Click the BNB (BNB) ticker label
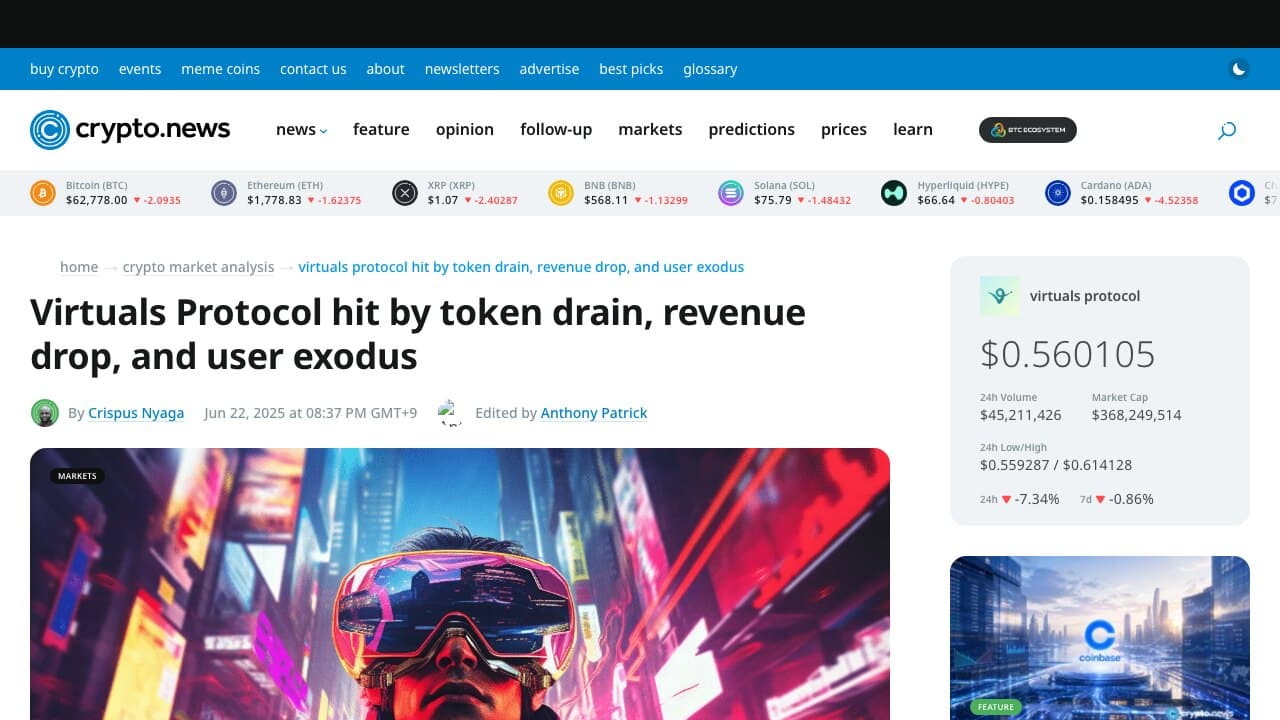 click(x=610, y=185)
